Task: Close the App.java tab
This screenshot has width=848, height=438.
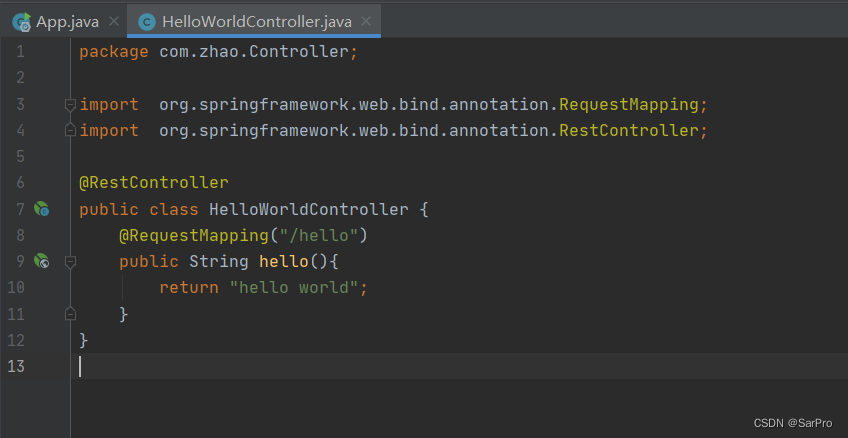Action: (x=114, y=22)
